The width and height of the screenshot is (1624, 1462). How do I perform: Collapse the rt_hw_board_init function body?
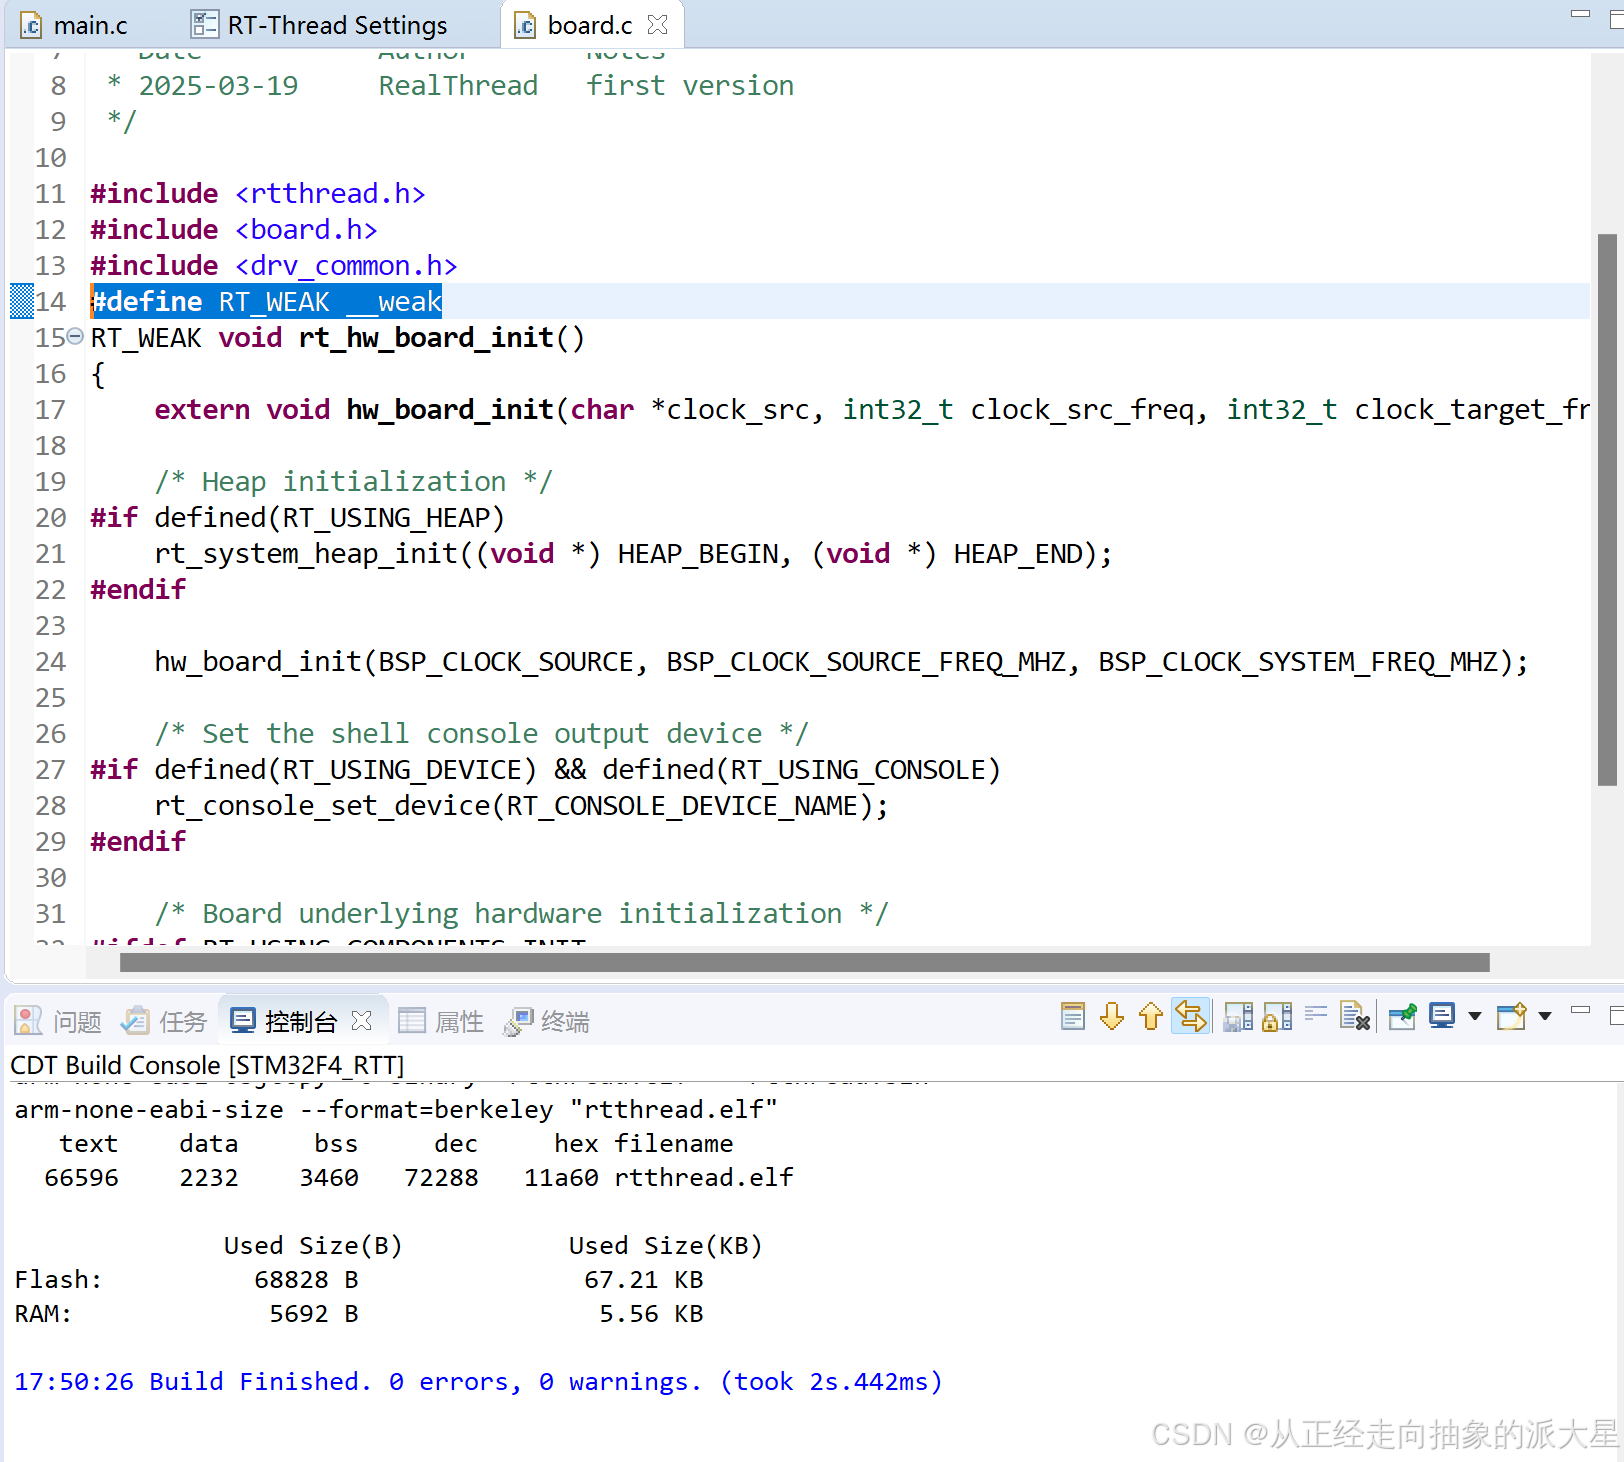76,337
